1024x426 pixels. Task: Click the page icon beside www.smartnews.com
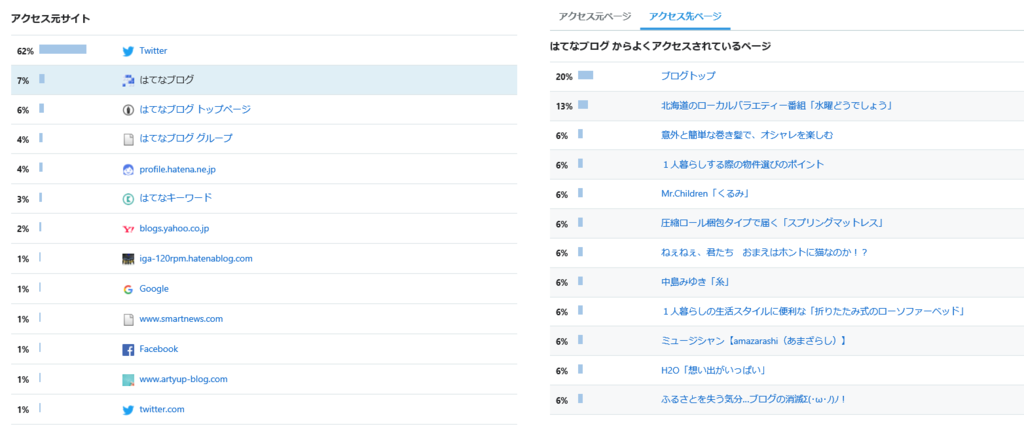128,320
